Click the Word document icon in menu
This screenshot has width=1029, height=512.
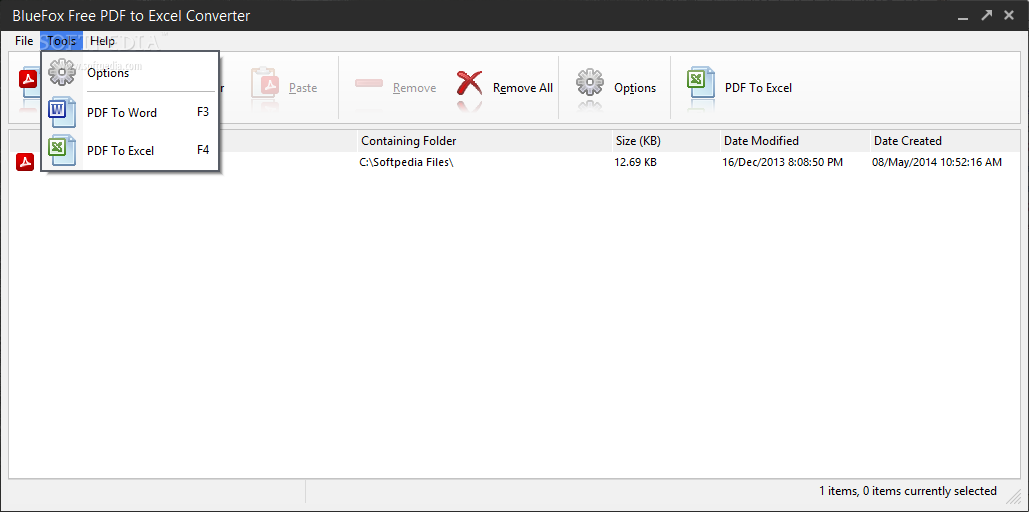(61, 112)
